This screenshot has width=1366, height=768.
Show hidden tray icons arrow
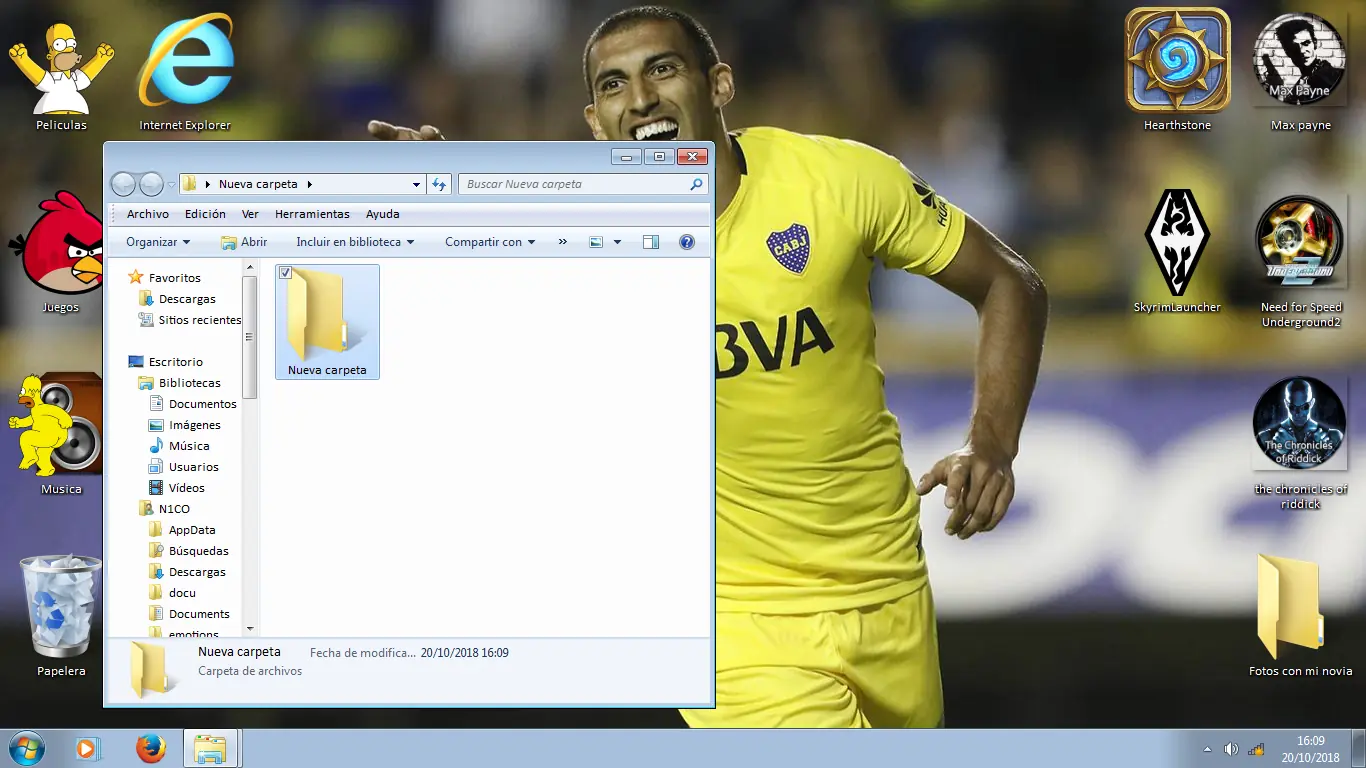1207,749
